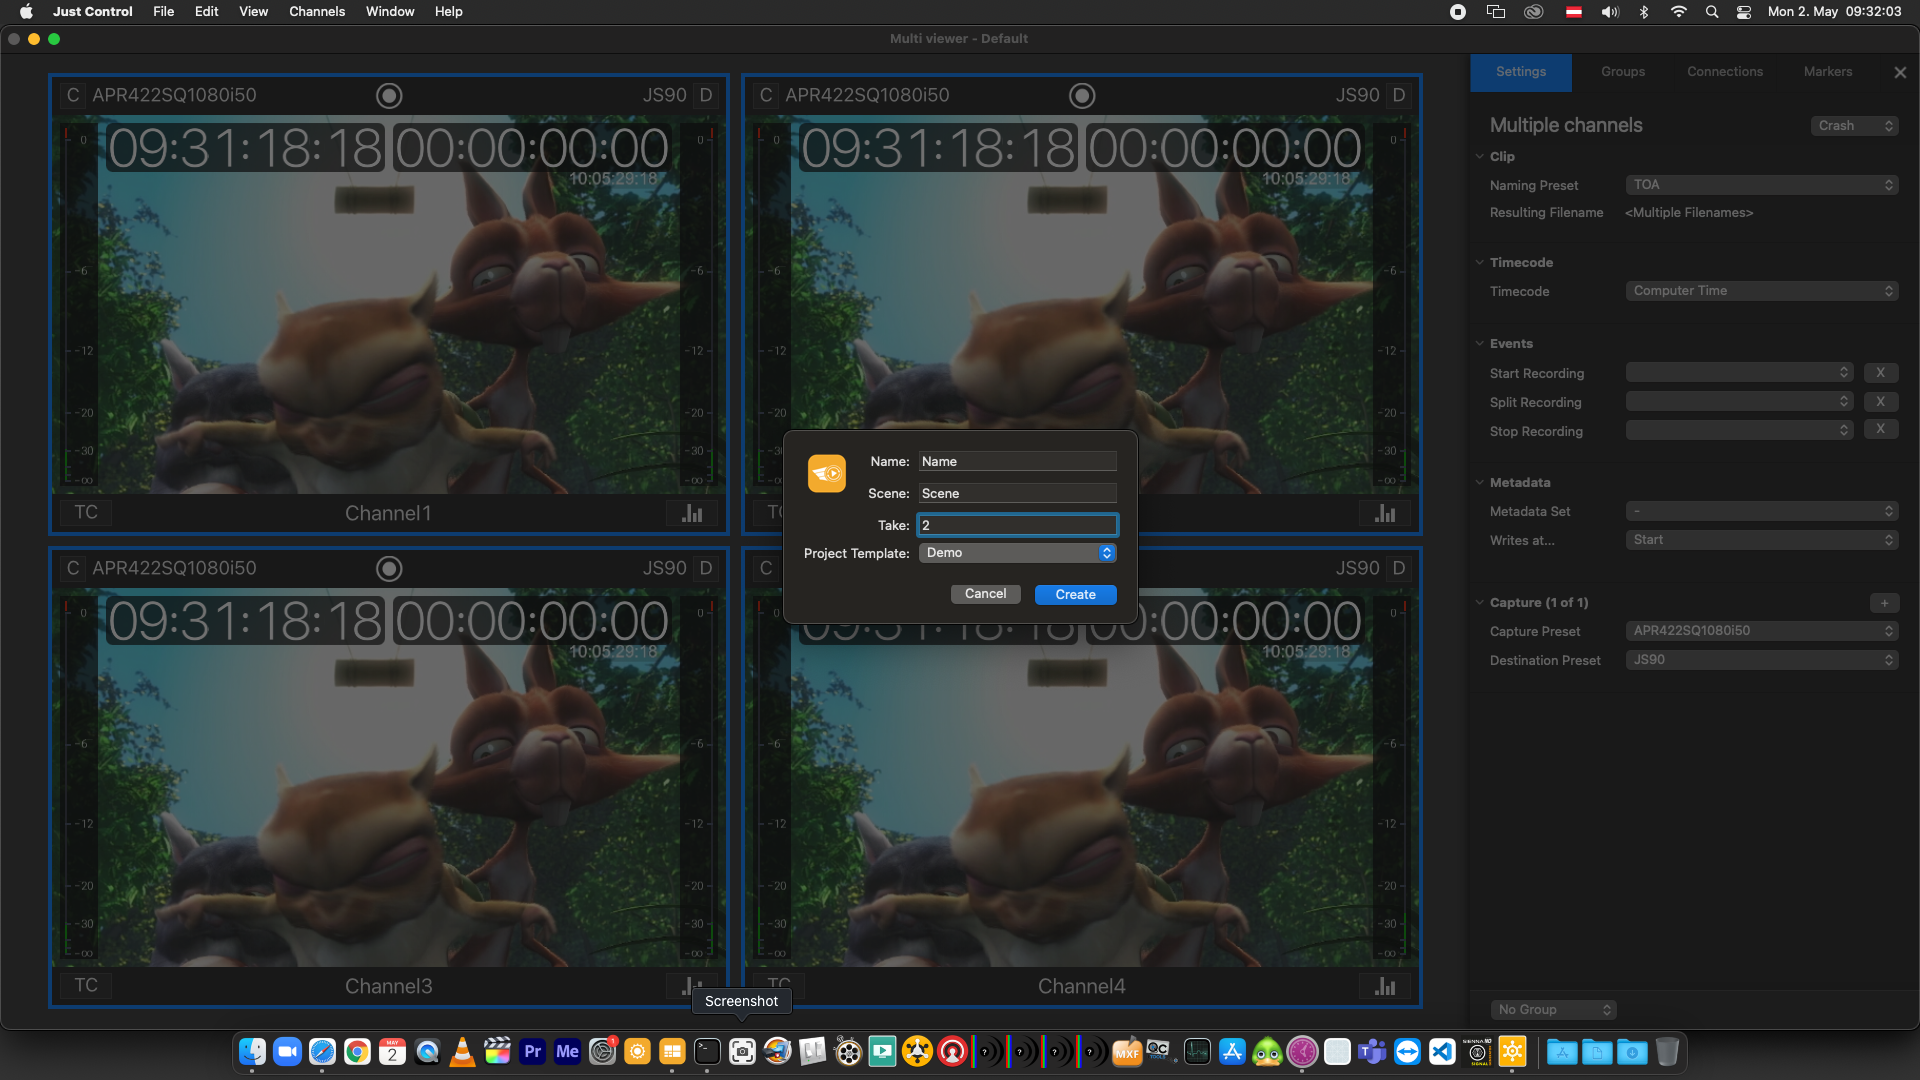Toggle the D button on Channel3
Viewport: 1920px width, 1080px height.
pyautogui.click(x=706, y=568)
